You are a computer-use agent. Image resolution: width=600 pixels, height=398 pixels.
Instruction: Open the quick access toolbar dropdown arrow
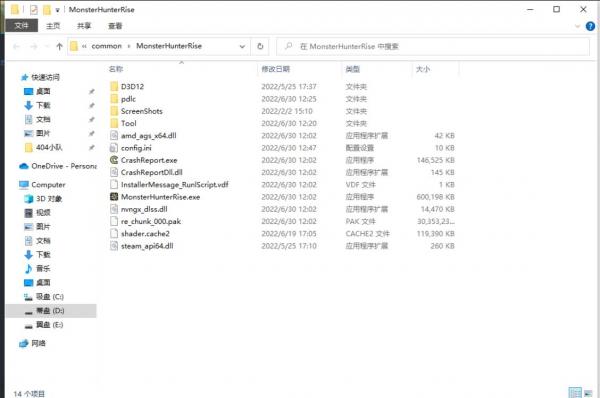[57, 10]
